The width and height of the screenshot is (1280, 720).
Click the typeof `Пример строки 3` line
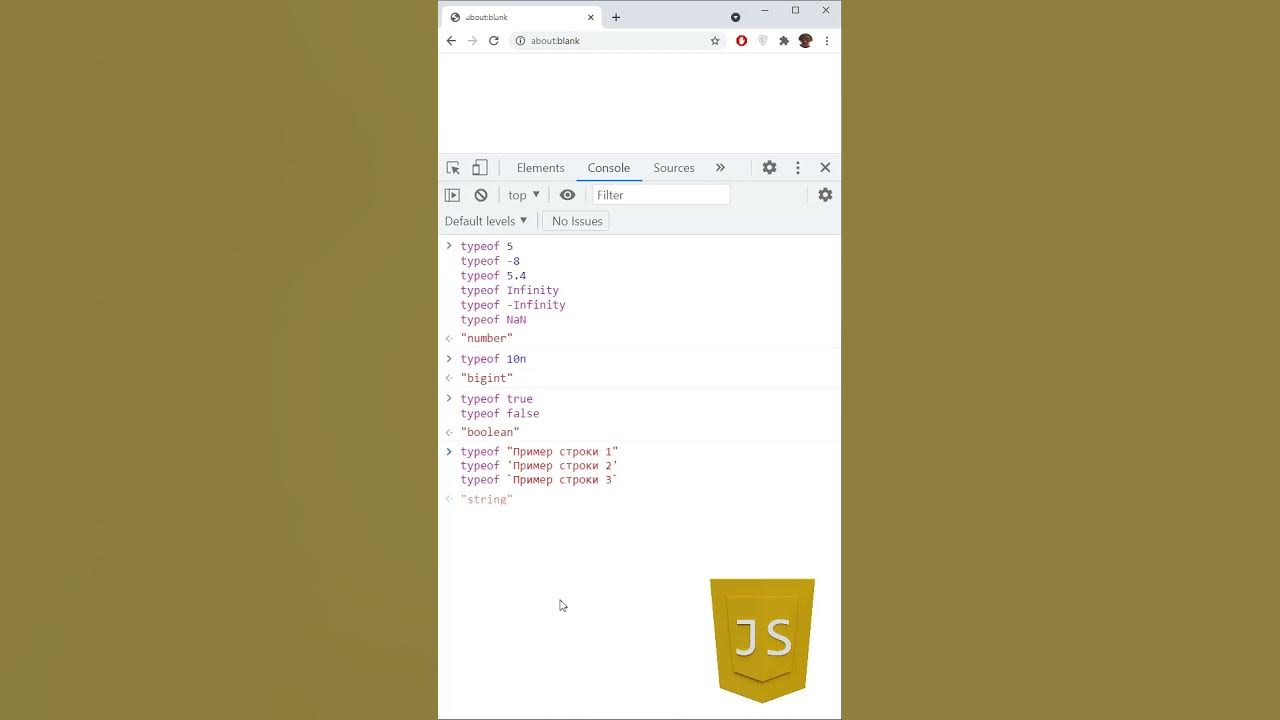[539, 480]
